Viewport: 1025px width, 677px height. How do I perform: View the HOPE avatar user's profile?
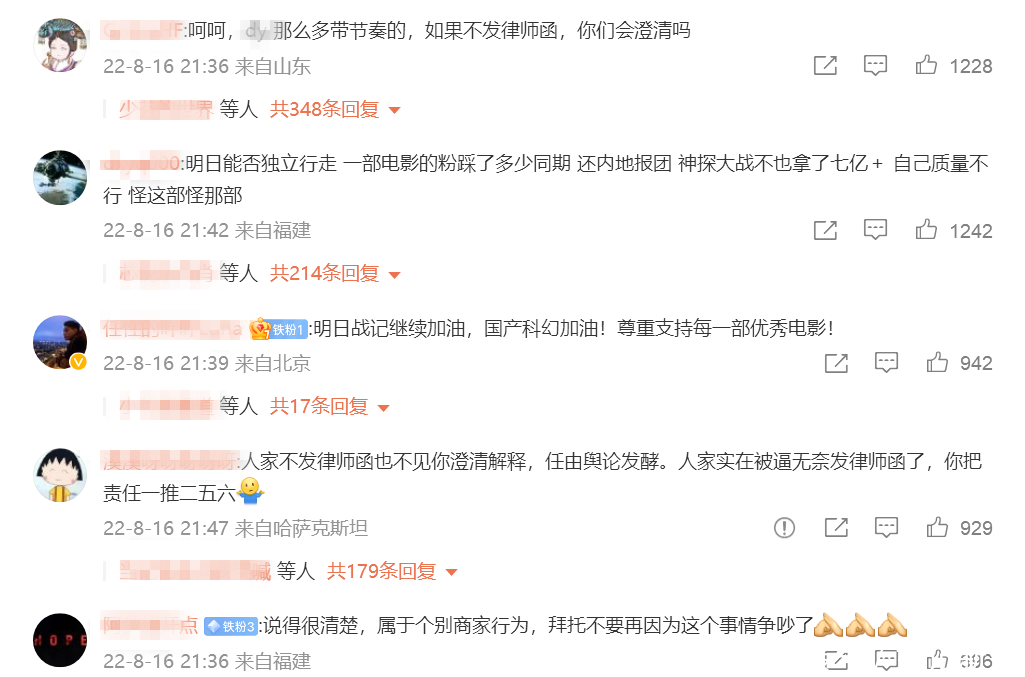click(60, 640)
